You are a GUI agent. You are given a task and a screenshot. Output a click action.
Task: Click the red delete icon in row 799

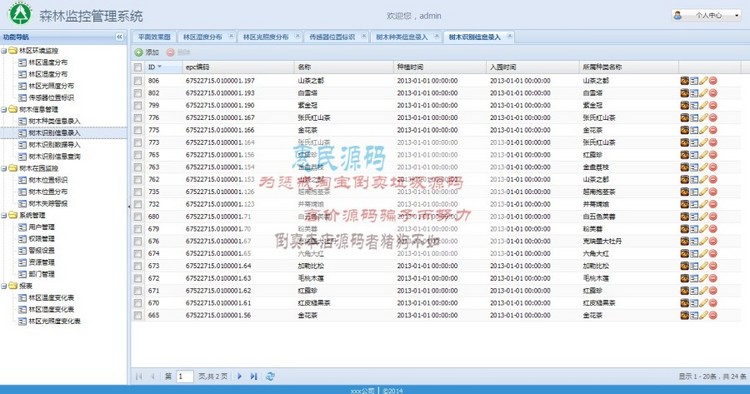click(713, 105)
